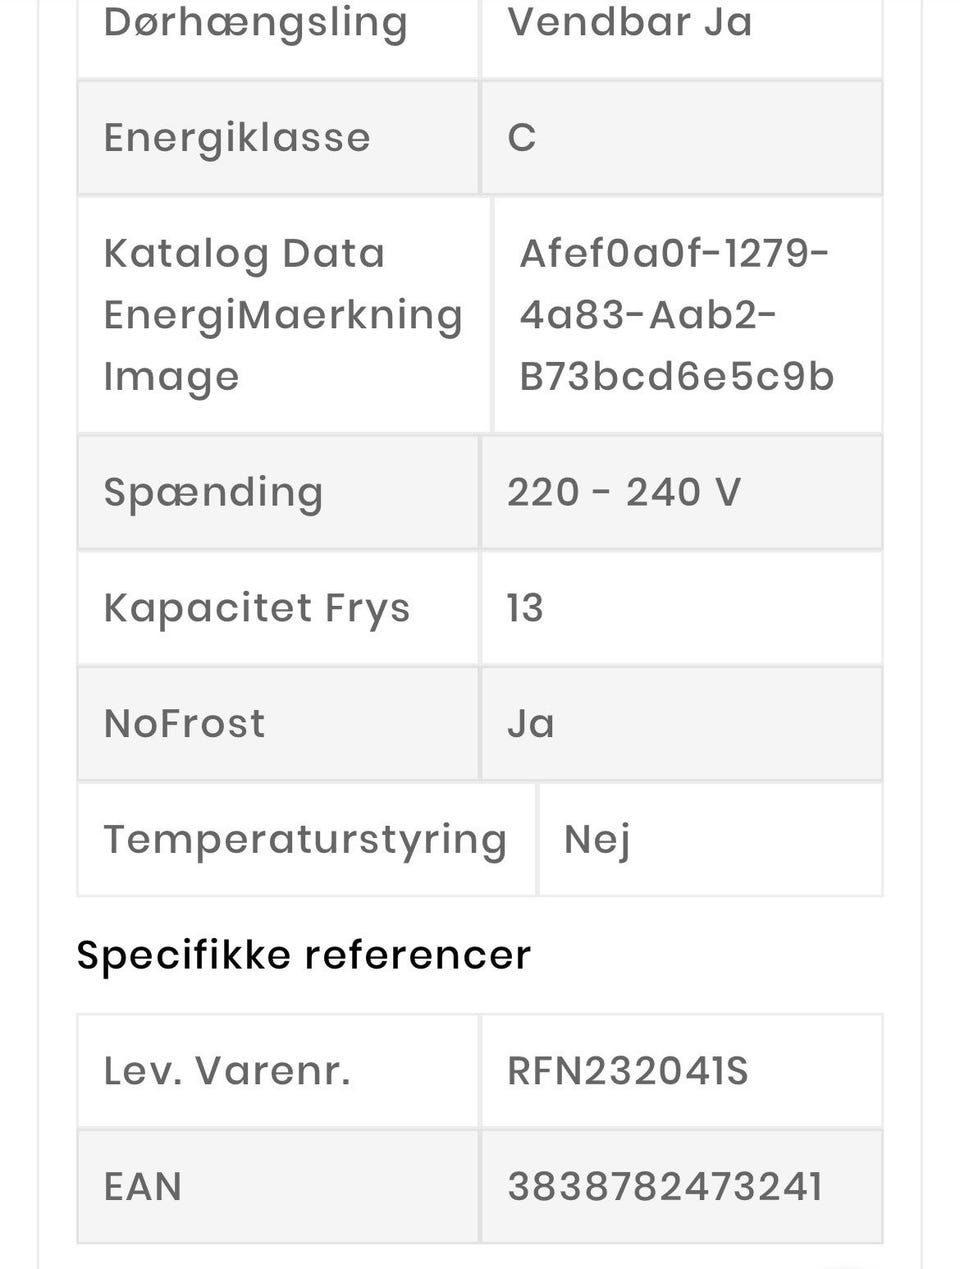This screenshot has height=1269, width=960.
Task: Click the Energiklasse label cell
Action: (x=237, y=137)
